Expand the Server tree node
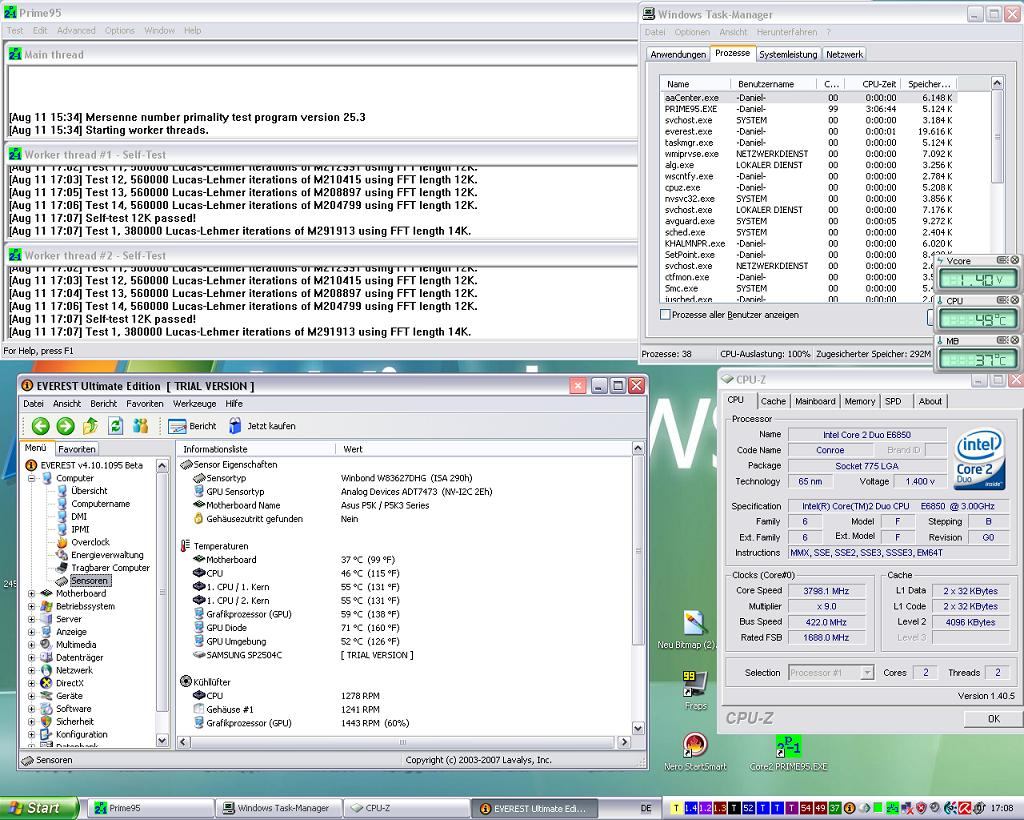Viewport: 1024px width, 820px height. pos(31,619)
